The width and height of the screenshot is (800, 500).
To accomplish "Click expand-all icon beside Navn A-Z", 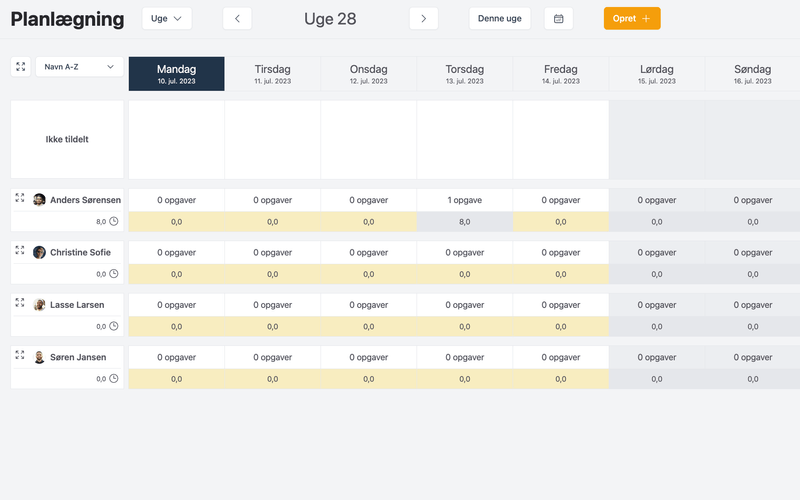I will (x=20, y=66).
